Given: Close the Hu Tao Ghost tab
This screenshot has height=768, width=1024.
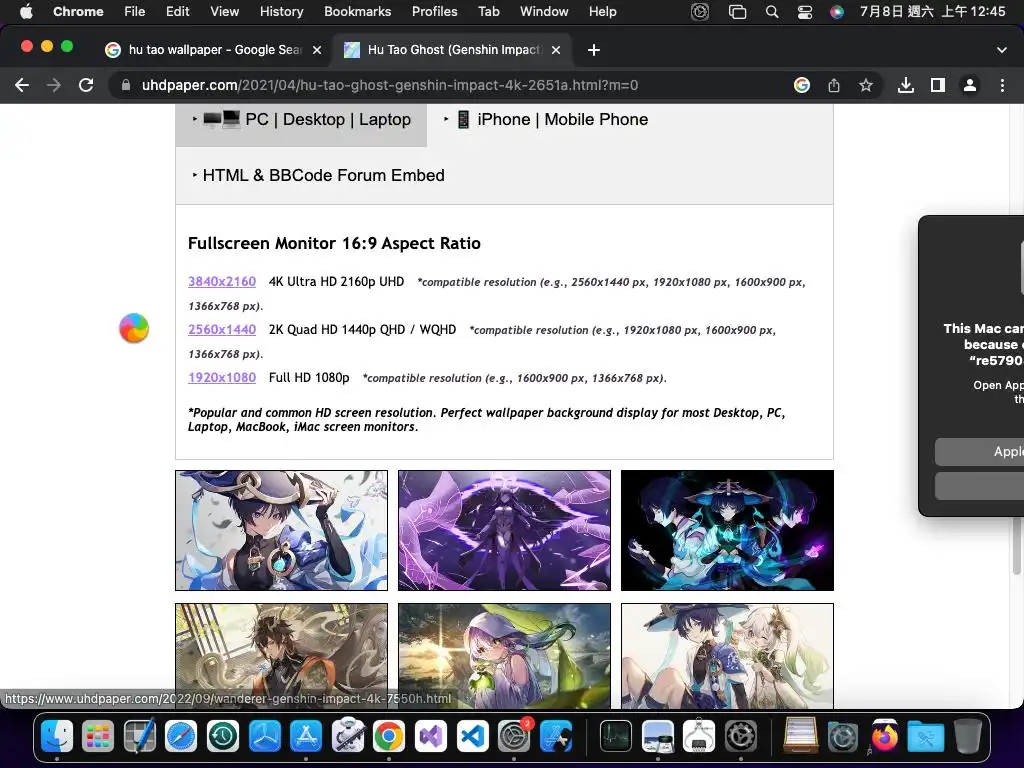Looking at the screenshot, I should click(556, 50).
